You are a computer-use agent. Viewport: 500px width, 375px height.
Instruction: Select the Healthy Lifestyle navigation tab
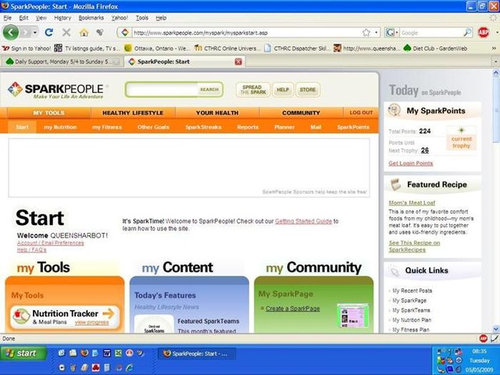[x=133, y=113]
